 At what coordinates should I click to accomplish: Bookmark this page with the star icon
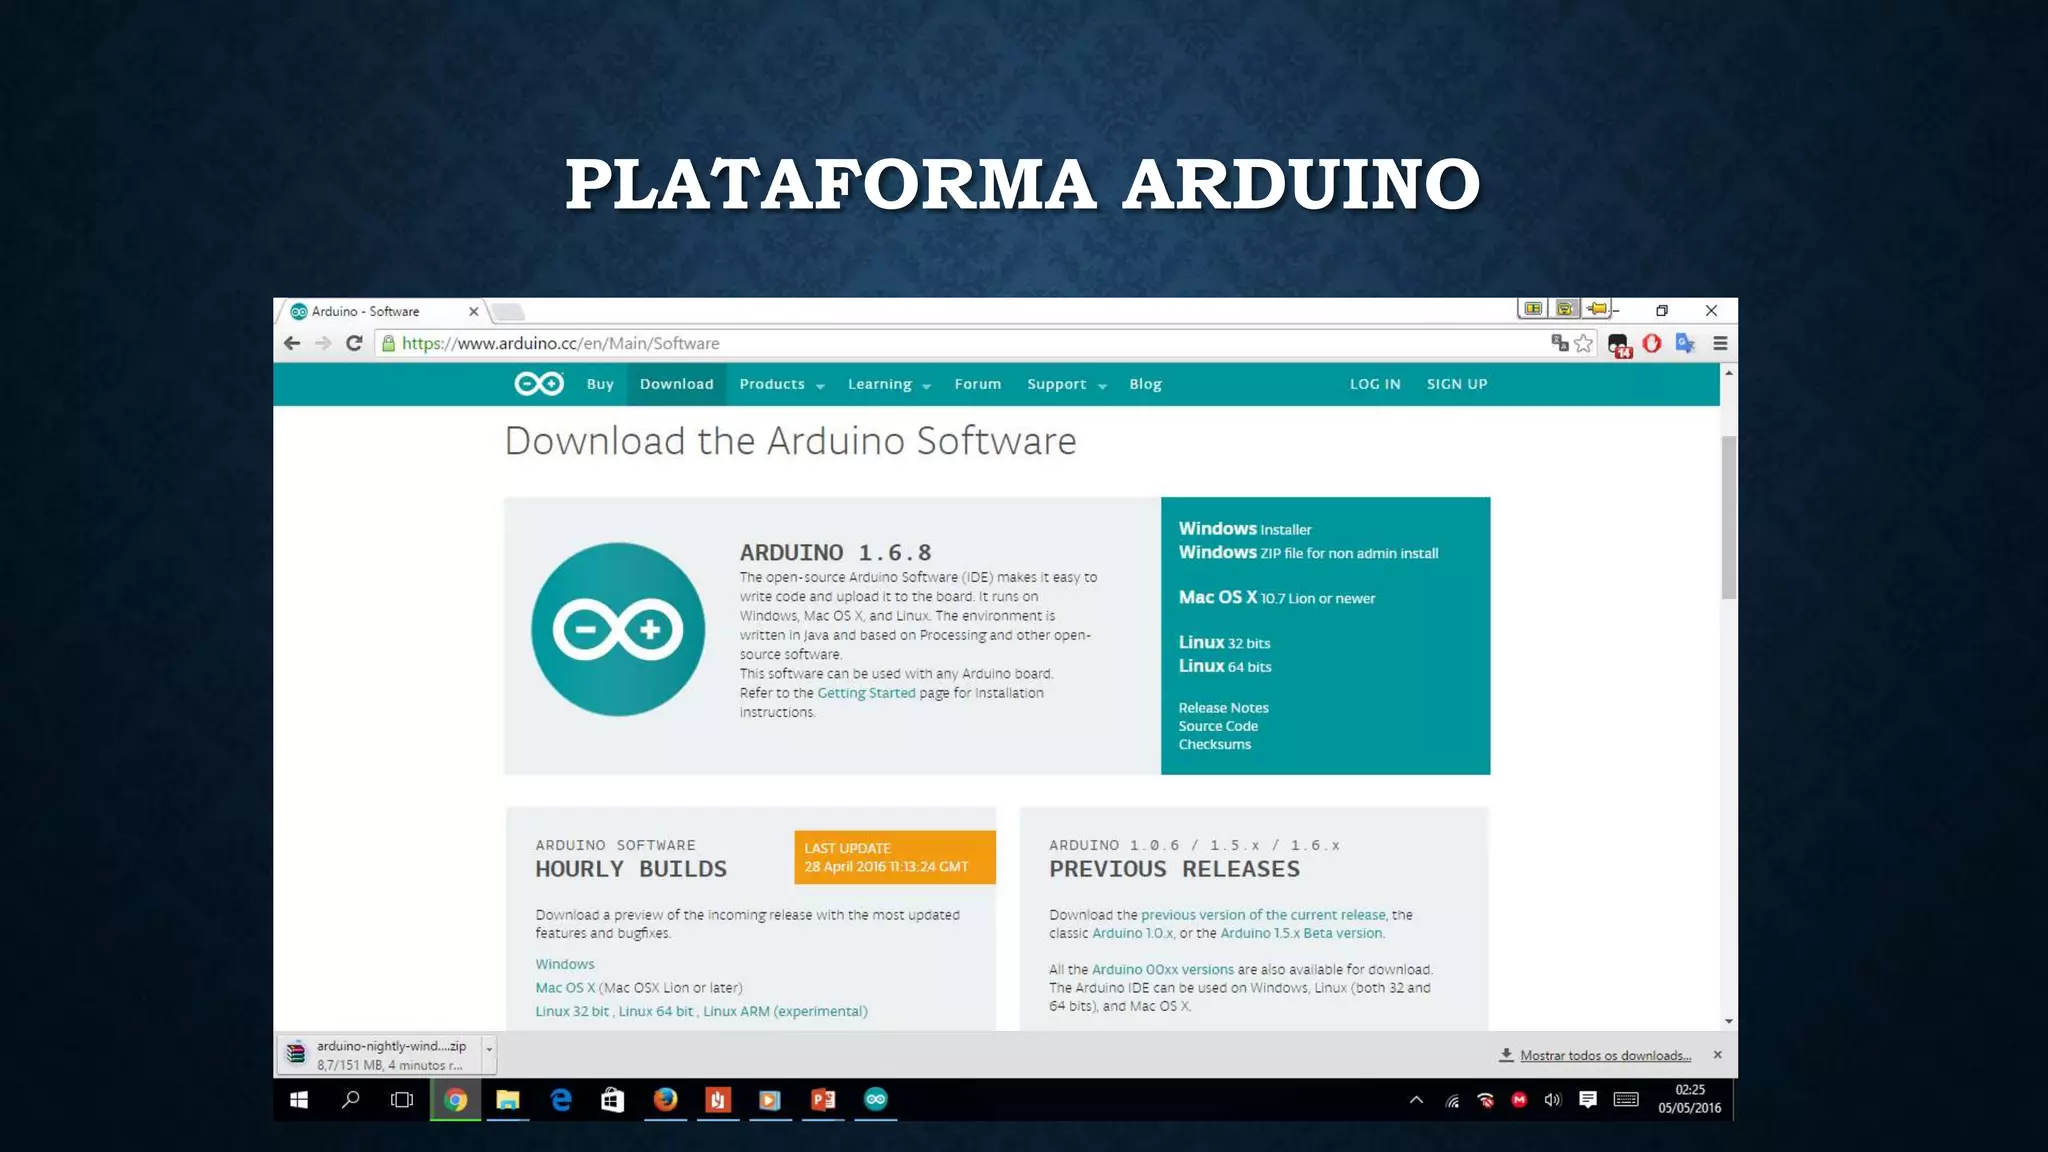[1583, 343]
